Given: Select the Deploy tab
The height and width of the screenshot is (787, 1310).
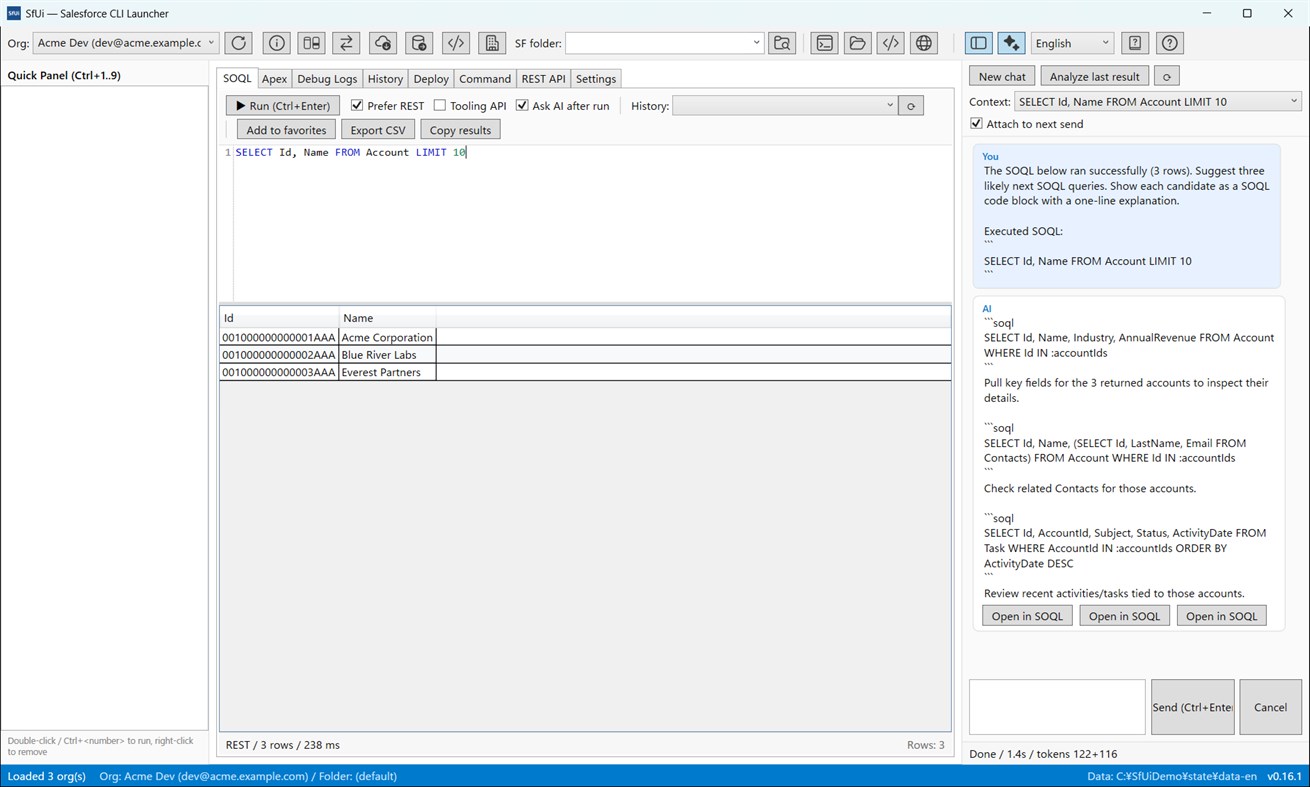Looking at the screenshot, I should tap(431, 79).
